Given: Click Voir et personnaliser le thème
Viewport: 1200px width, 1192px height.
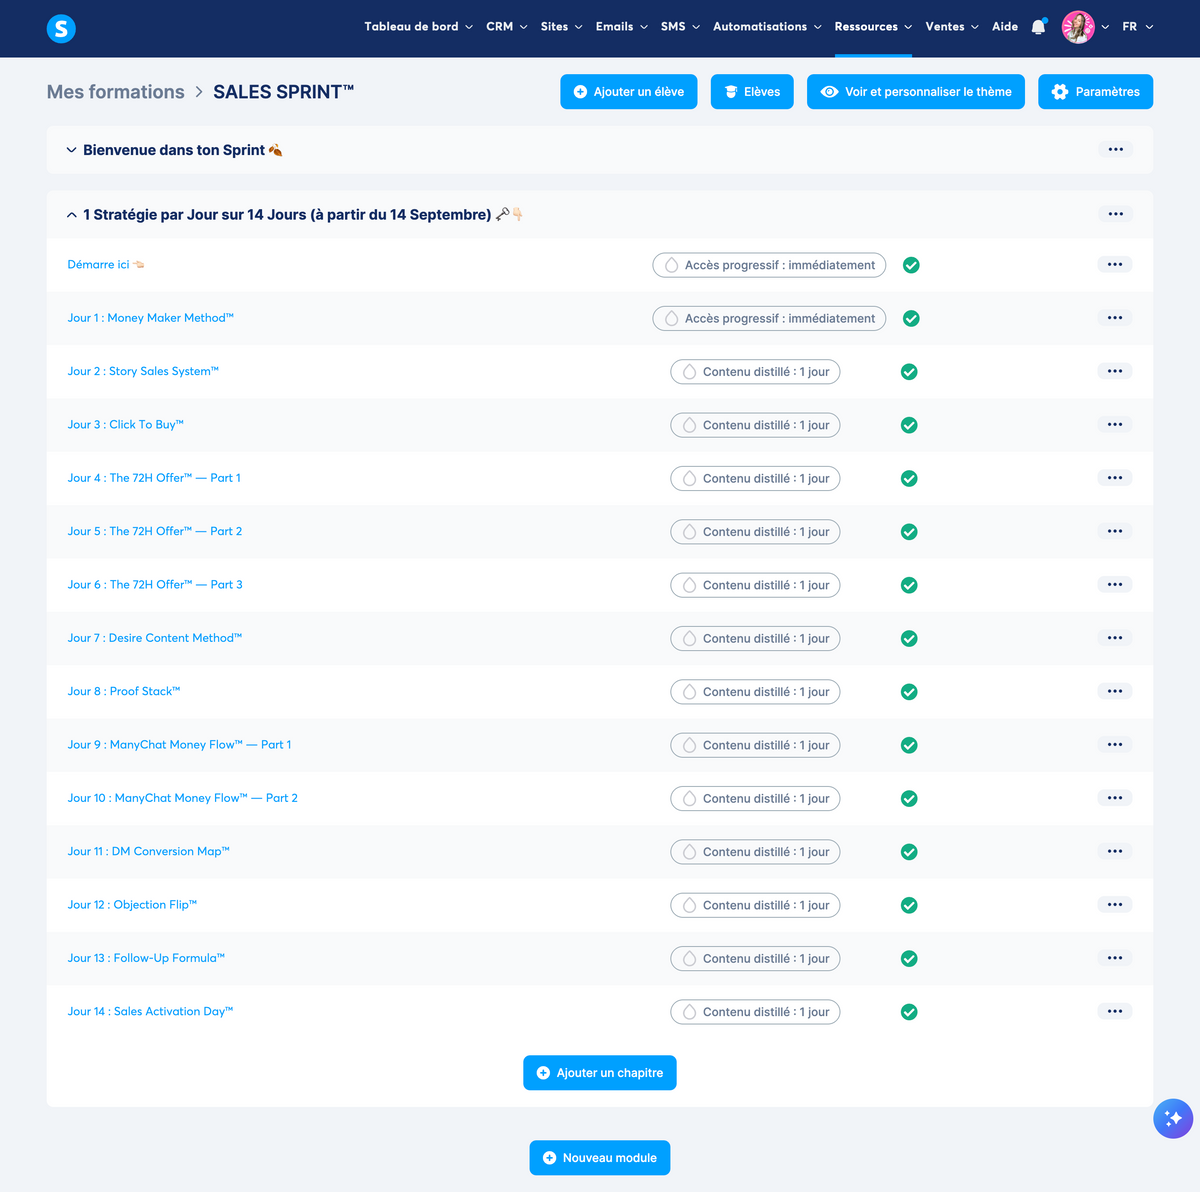Looking at the screenshot, I should point(916,92).
